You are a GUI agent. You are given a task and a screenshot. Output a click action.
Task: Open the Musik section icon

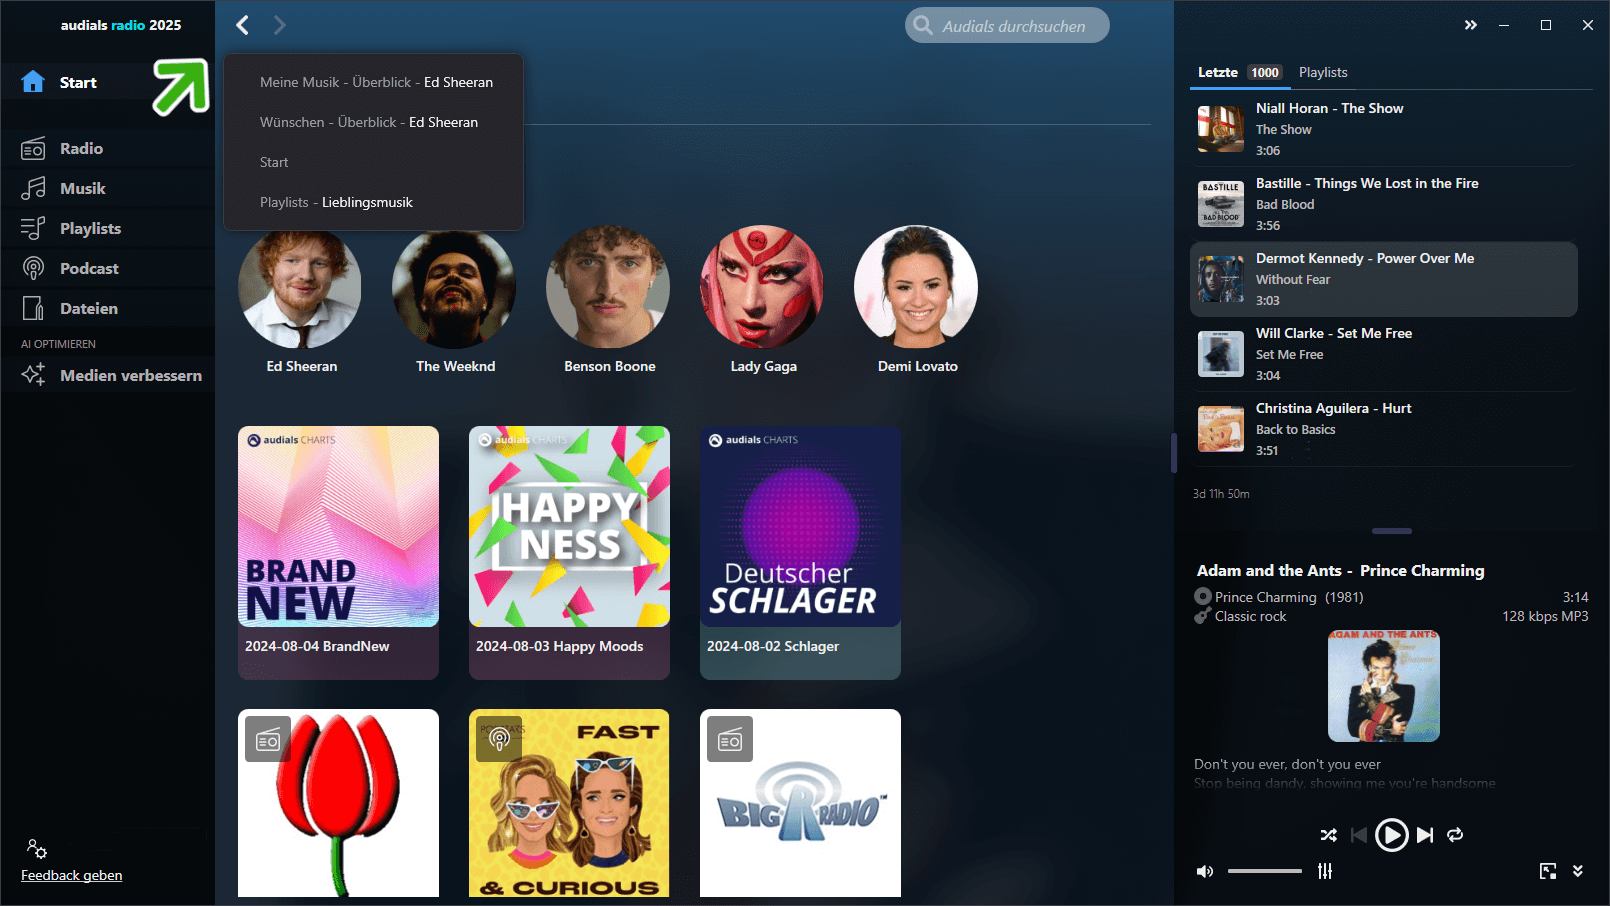click(33, 188)
